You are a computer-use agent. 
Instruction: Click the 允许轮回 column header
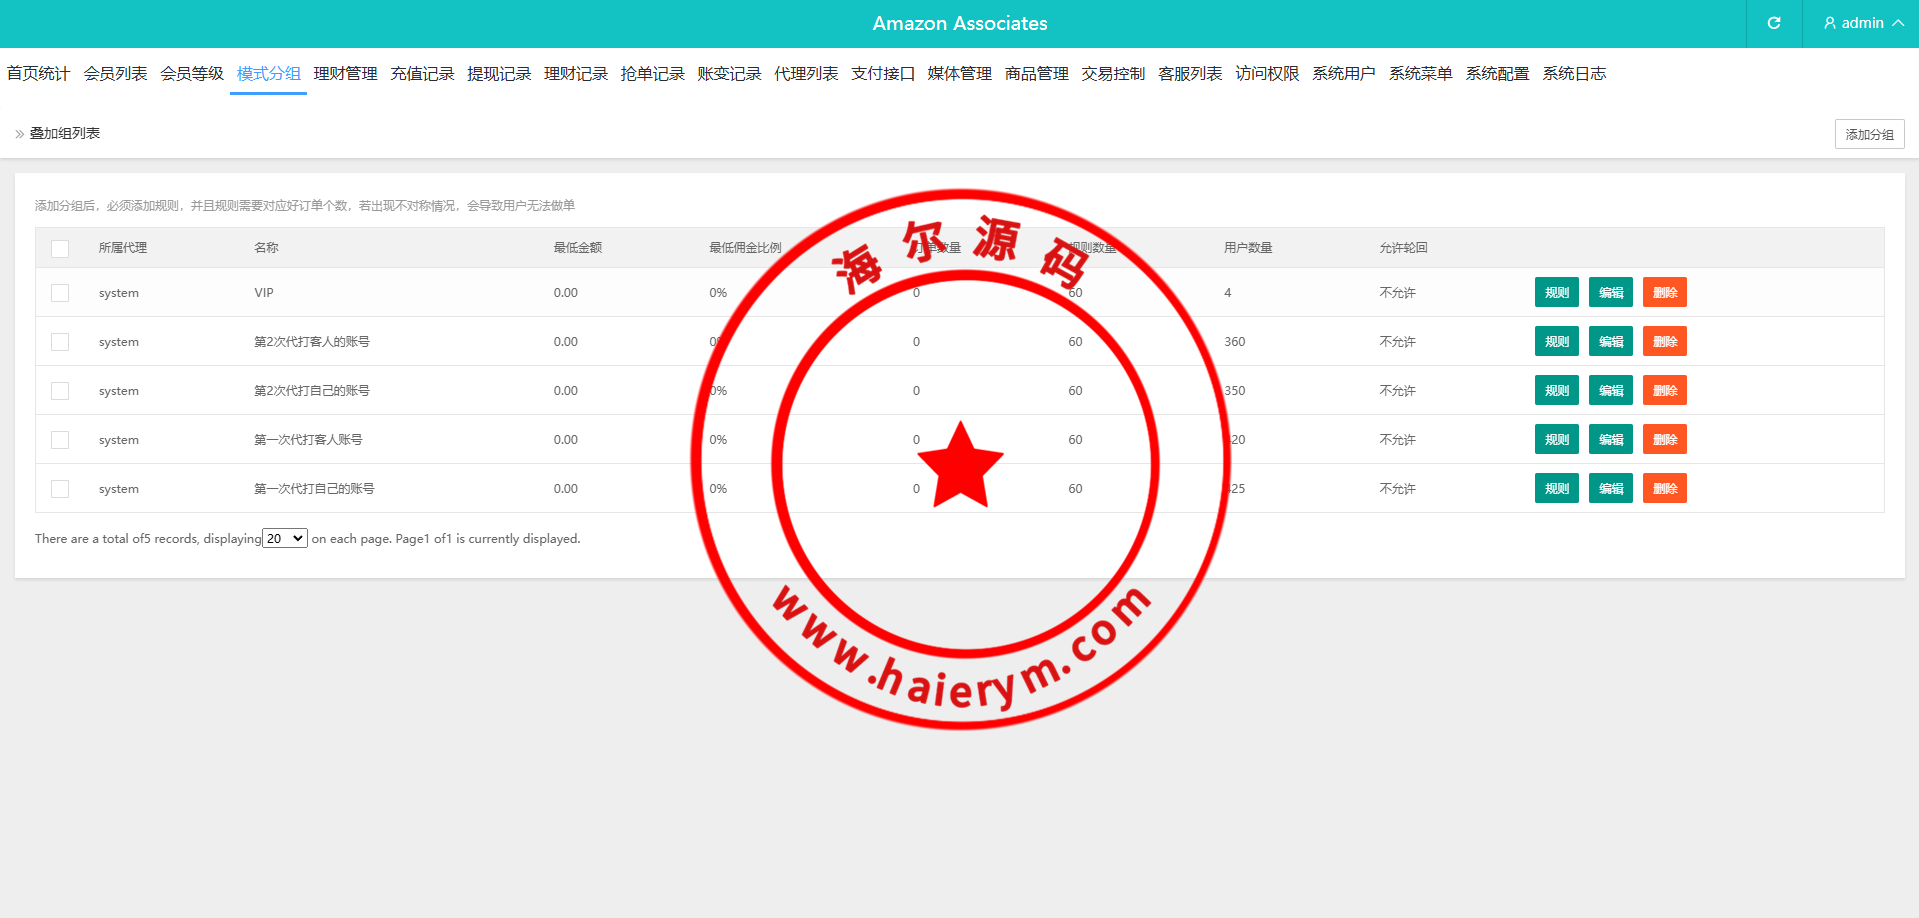tap(1403, 248)
